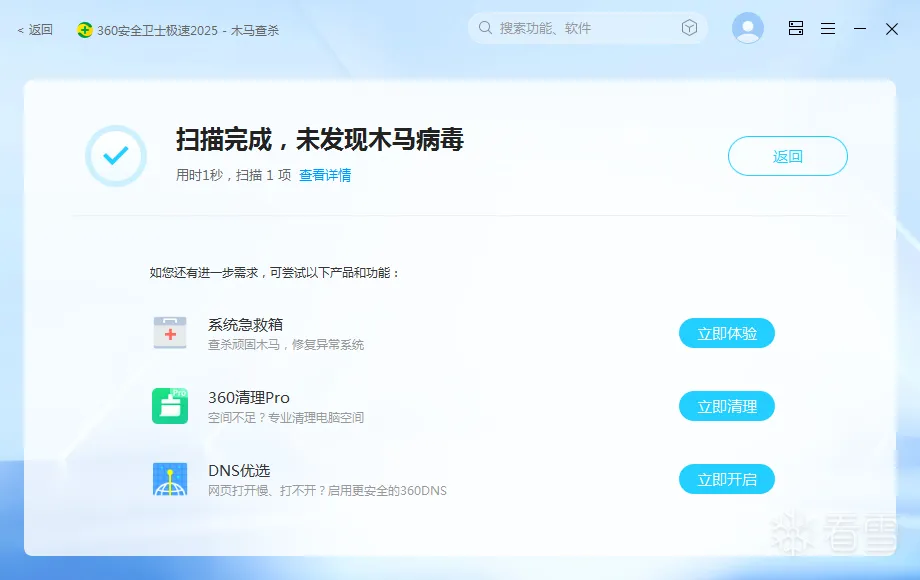Click the 用时1秒，扫描 1 项 text
Screen dimensions: 920x580
(x=234, y=175)
